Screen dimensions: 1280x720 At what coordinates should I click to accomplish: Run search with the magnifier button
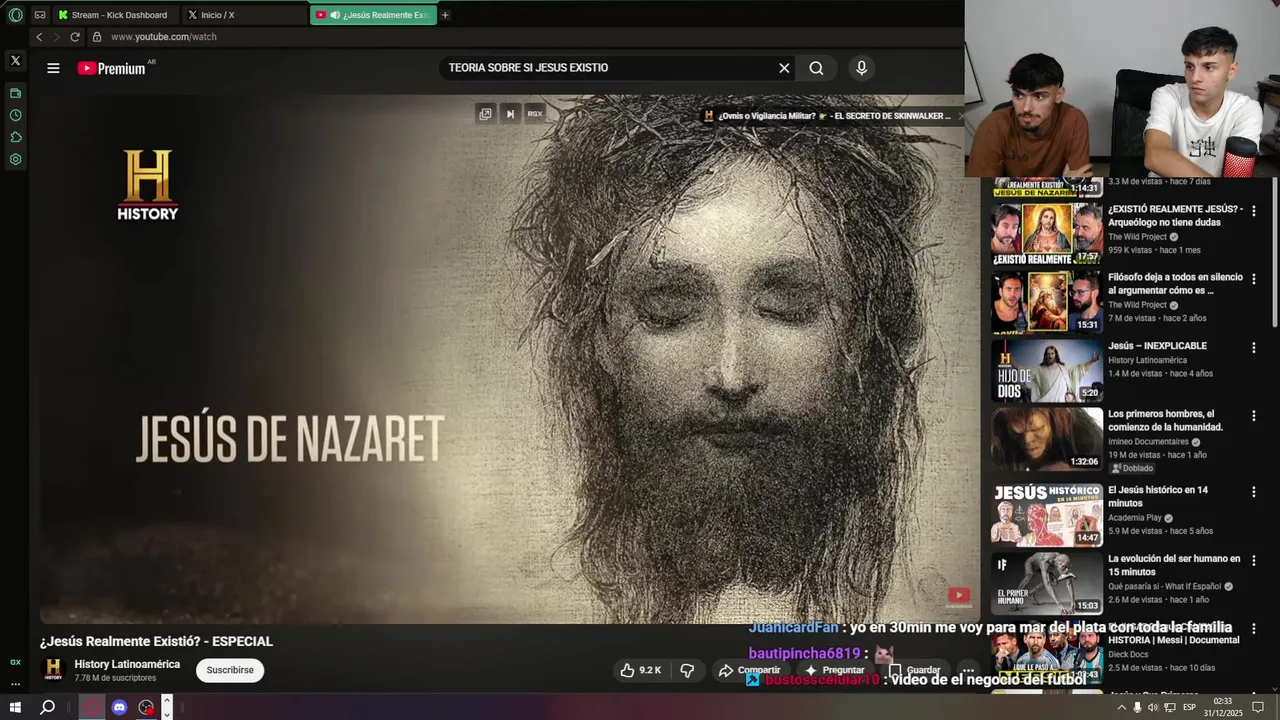pyautogui.click(x=816, y=68)
